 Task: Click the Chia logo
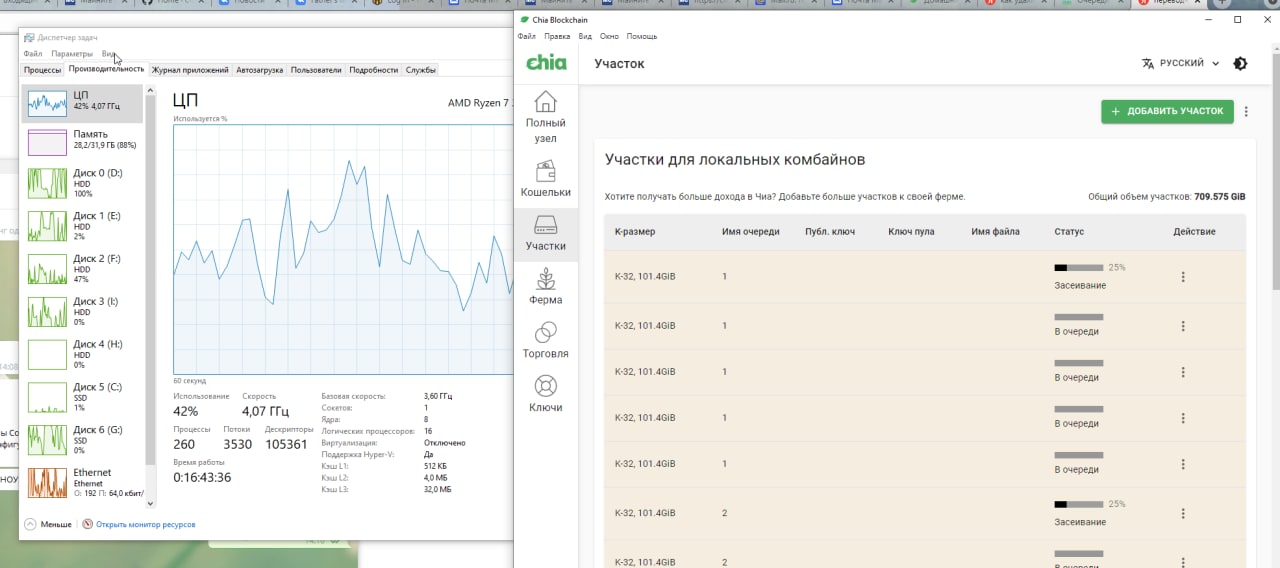546,63
